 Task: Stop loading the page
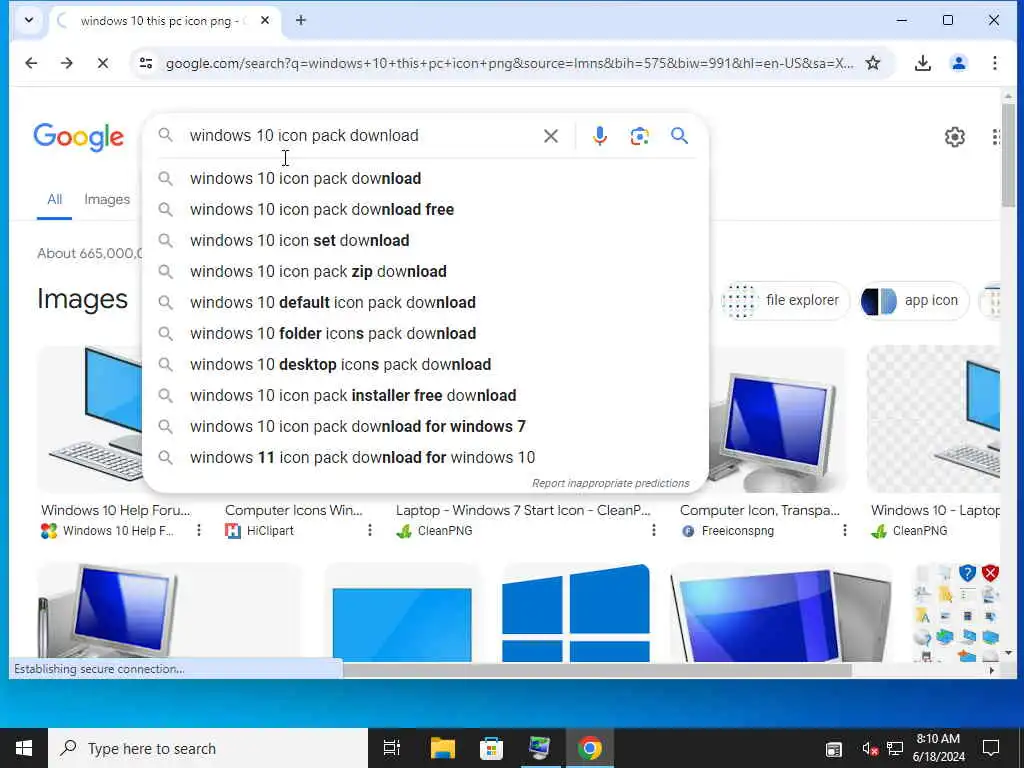click(103, 63)
